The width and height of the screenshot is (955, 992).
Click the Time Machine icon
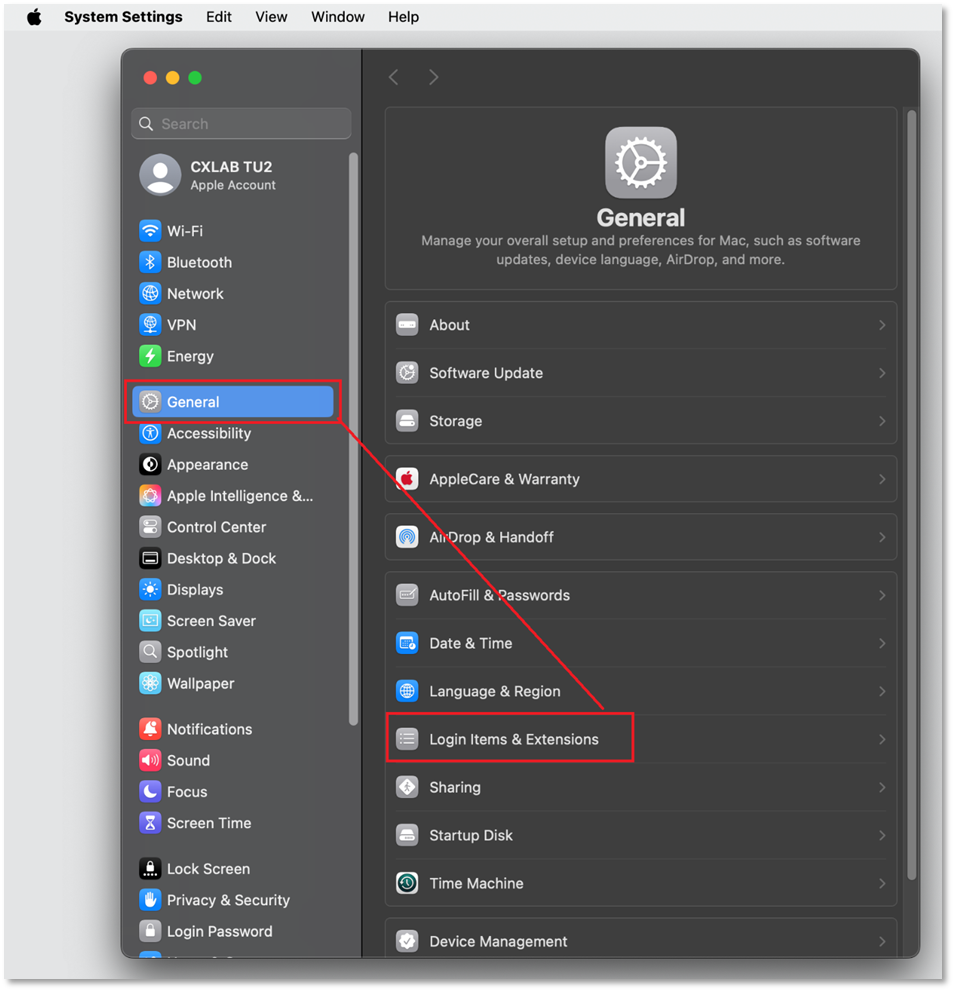(407, 883)
